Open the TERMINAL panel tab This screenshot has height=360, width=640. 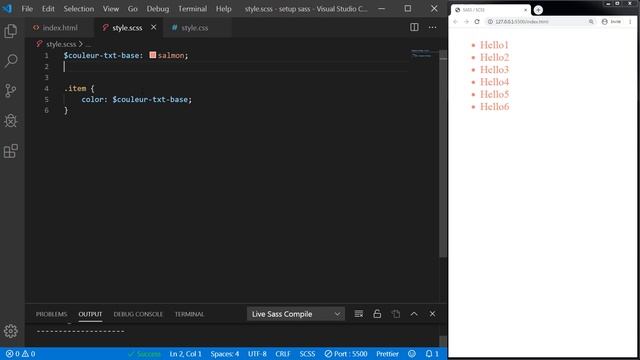(189, 314)
